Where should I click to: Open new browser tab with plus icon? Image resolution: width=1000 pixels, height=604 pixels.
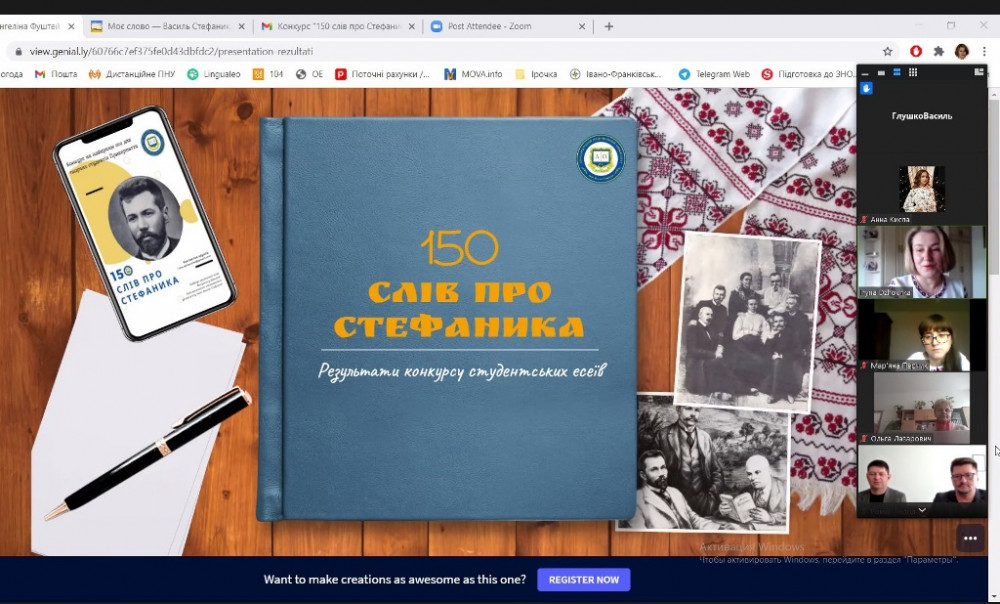(609, 27)
